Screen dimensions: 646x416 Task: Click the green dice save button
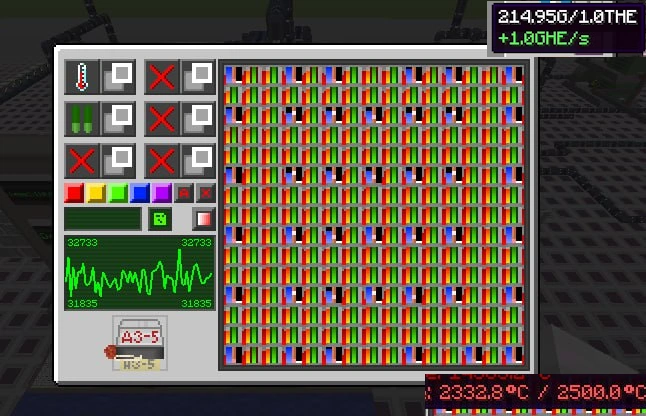pos(160,219)
